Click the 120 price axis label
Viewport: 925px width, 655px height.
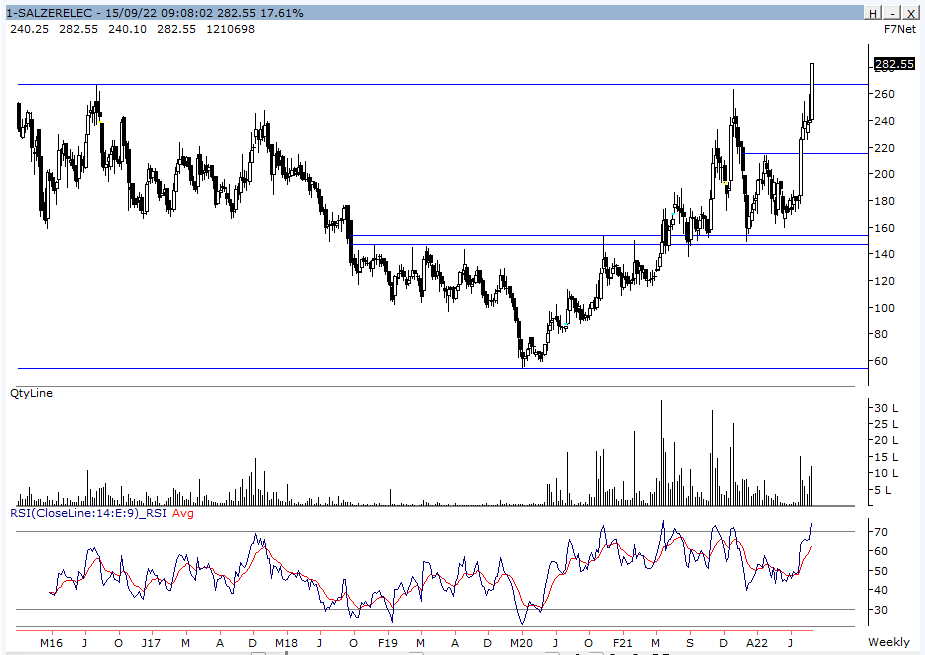click(x=884, y=281)
